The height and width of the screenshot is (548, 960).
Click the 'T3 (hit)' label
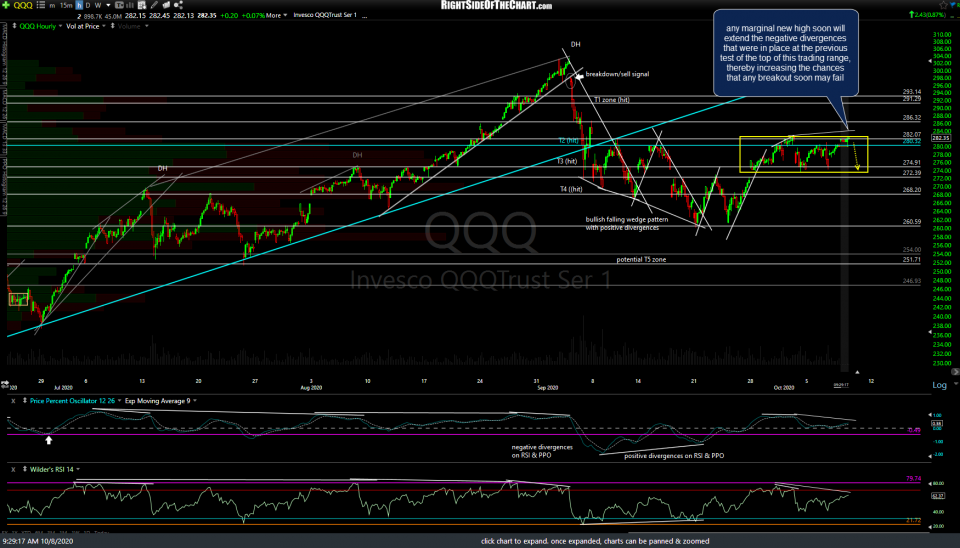click(567, 162)
